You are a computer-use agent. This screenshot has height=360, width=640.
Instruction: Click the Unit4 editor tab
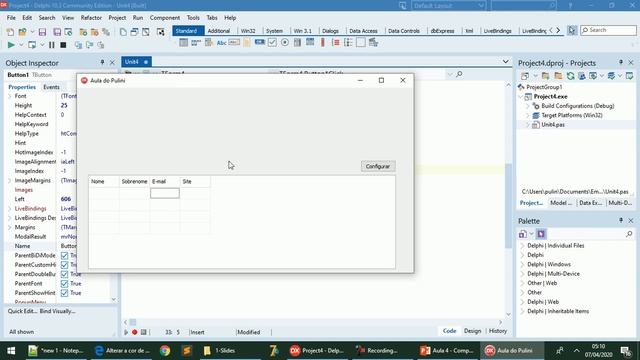coord(136,62)
